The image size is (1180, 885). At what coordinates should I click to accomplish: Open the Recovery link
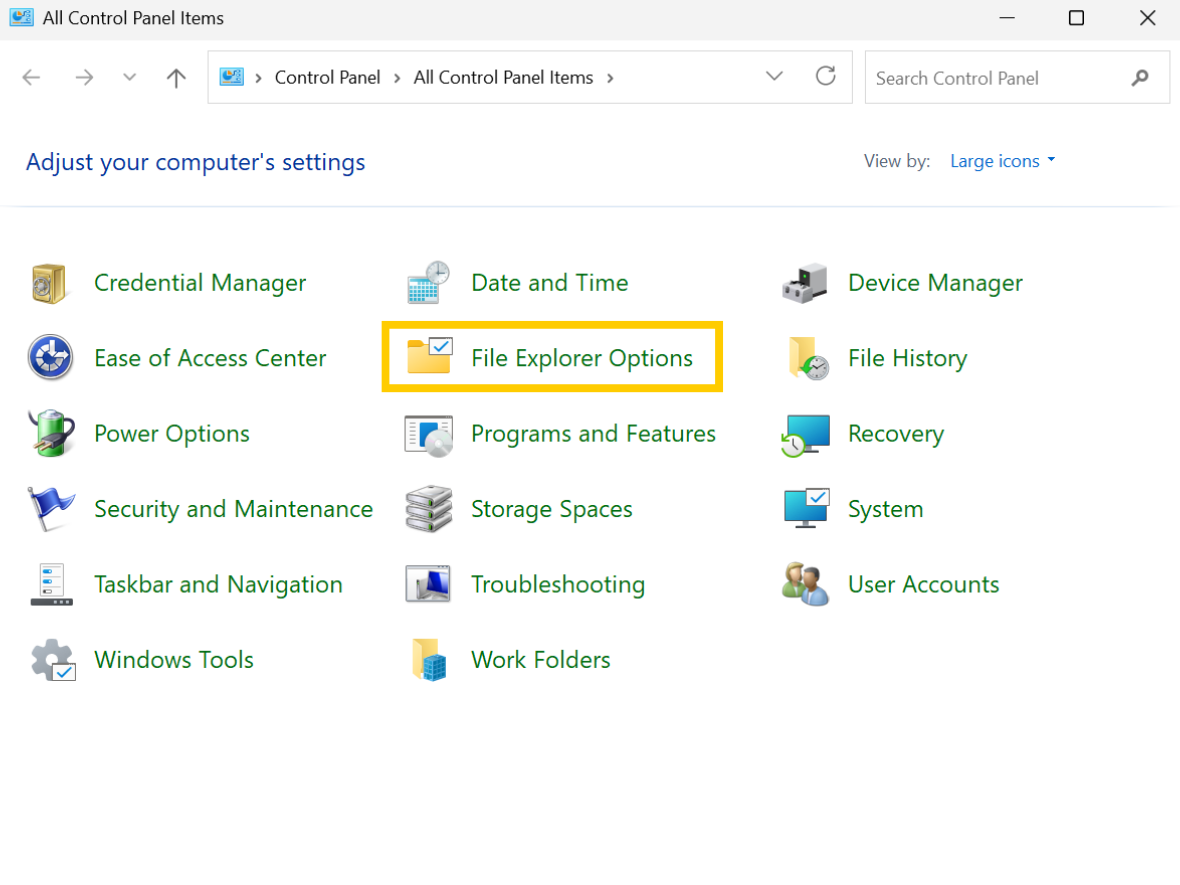tap(896, 433)
